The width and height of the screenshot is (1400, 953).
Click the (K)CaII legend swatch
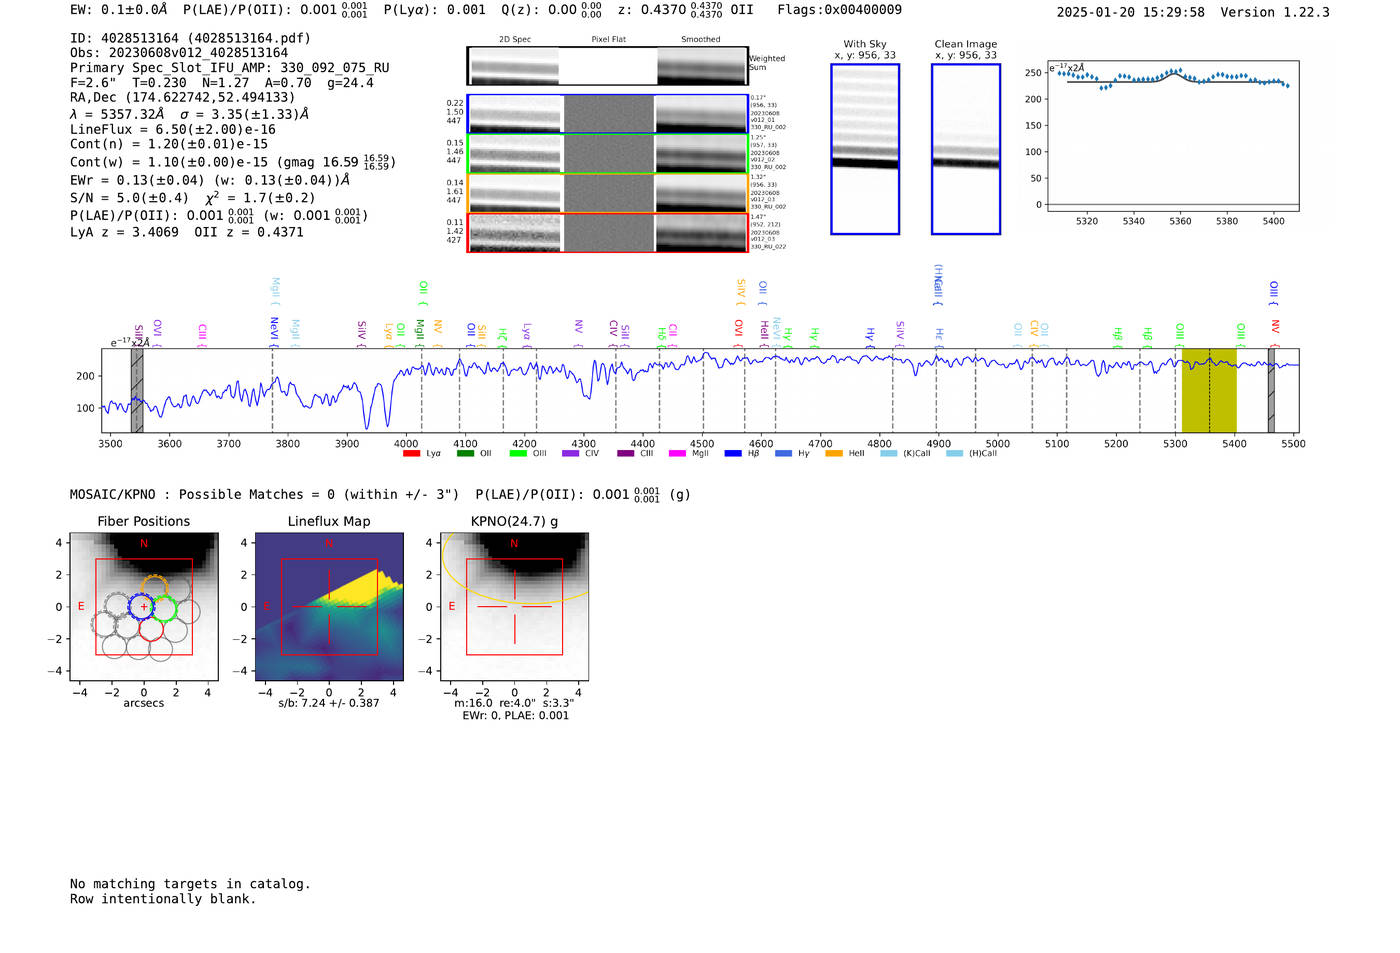click(x=889, y=454)
